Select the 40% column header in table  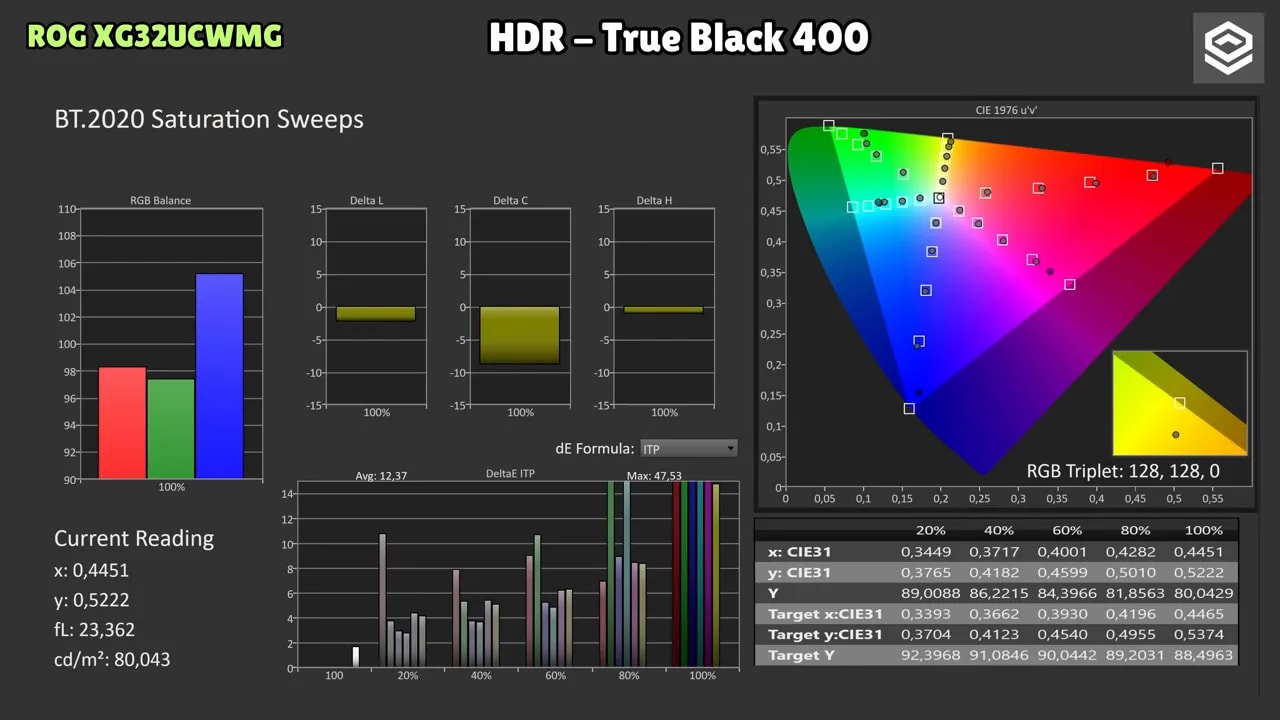(998, 530)
